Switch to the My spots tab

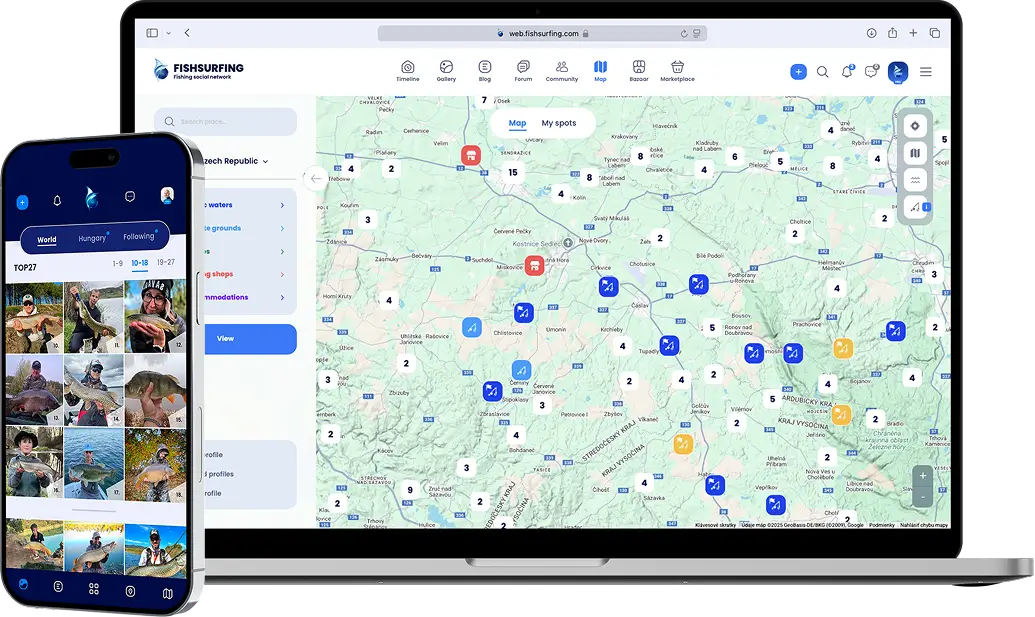click(559, 123)
